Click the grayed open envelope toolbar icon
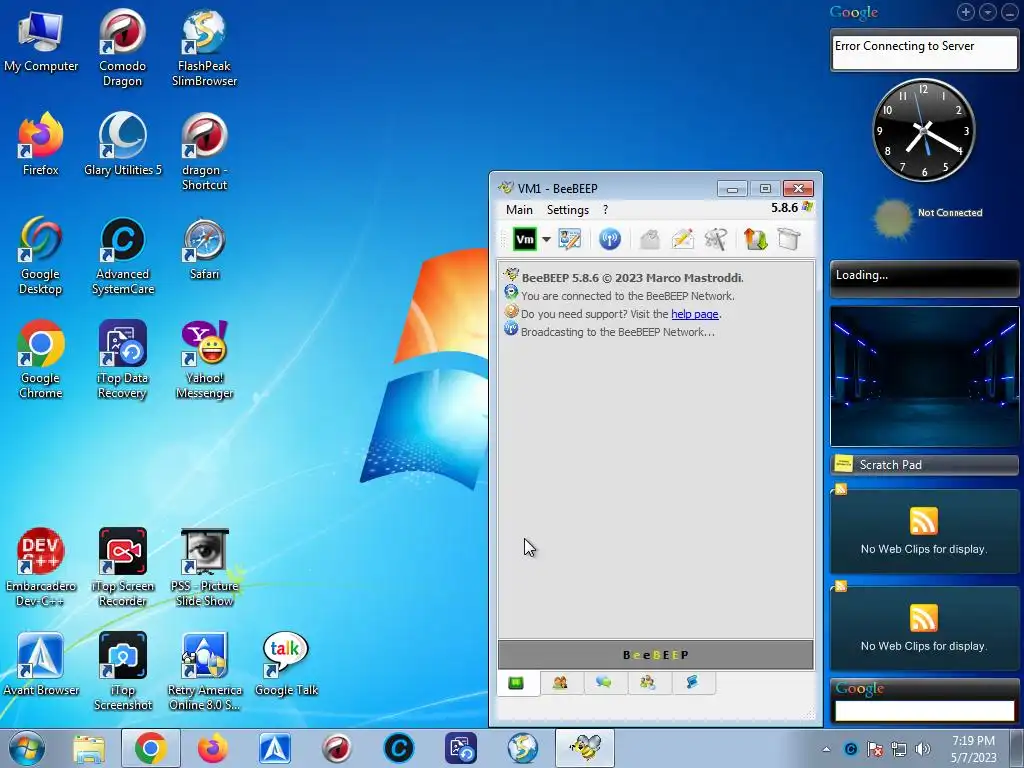 649,239
